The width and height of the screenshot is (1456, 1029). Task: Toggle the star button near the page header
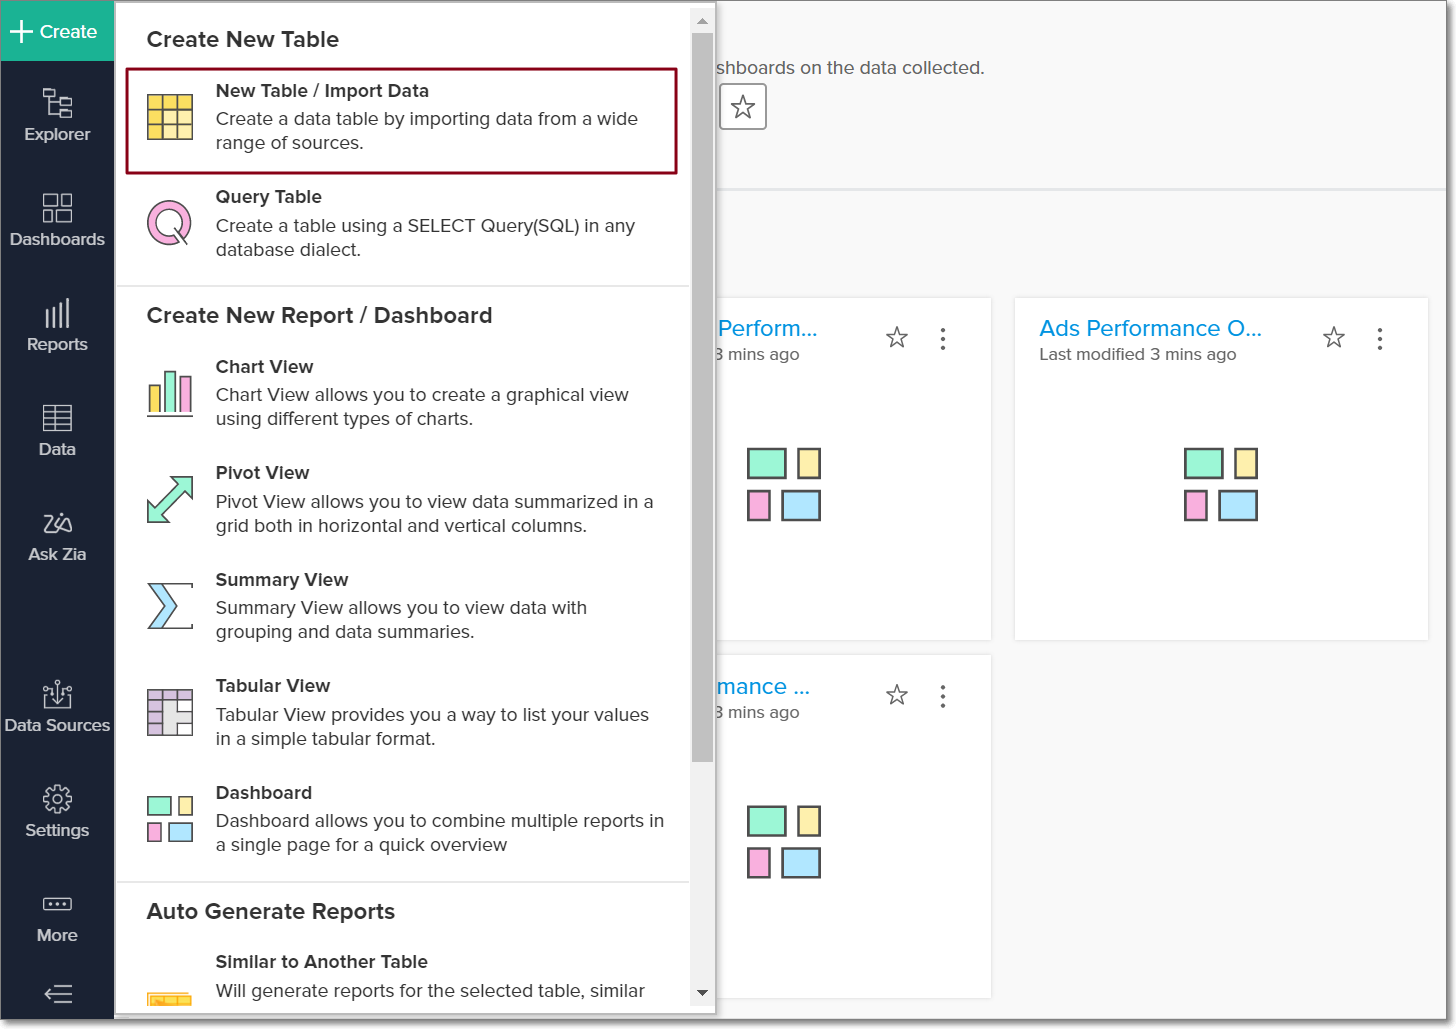[743, 107]
